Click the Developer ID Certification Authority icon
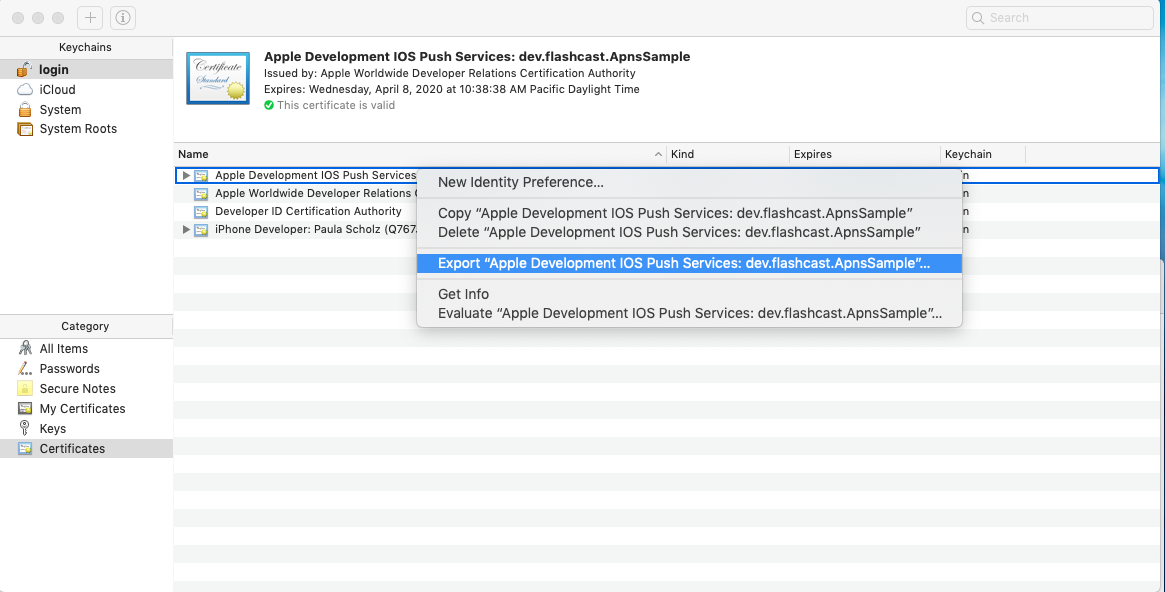The width and height of the screenshot is (1165, 592). pos(201,212)
